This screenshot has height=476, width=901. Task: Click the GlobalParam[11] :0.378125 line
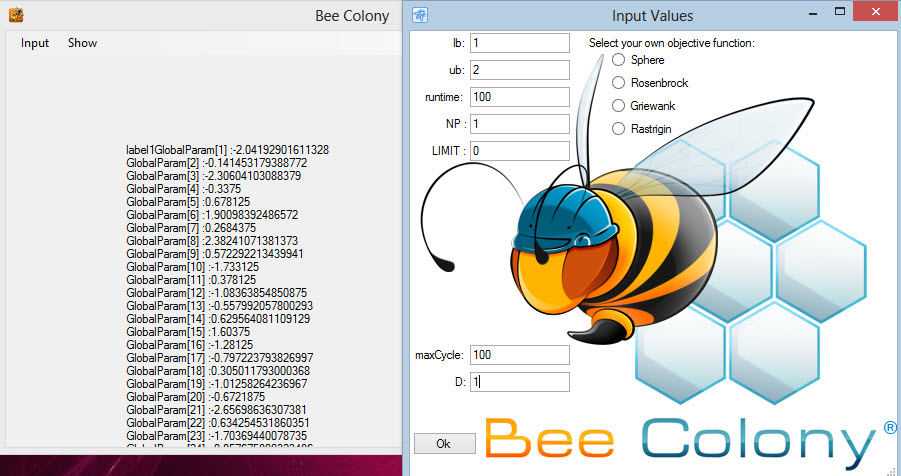tap(191, 281)
